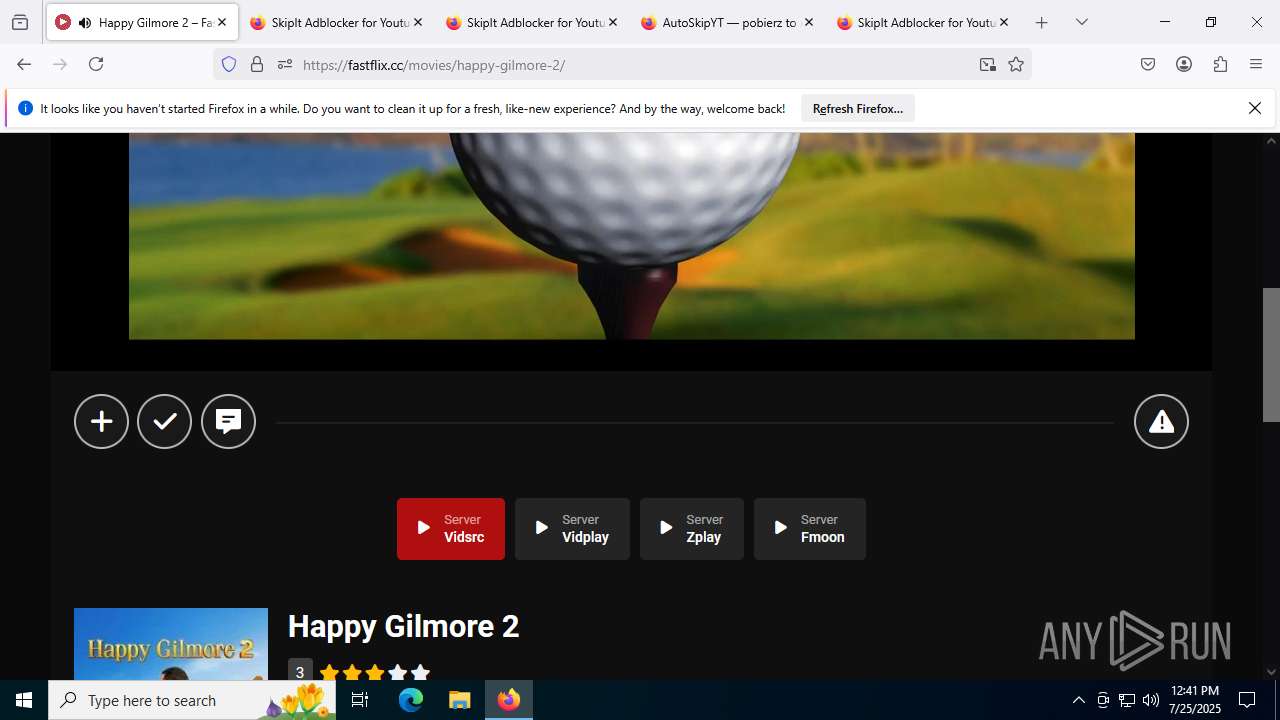The image size is (1280, 720).
Task: Open volume control in system tray
Action: point(1151,700)
